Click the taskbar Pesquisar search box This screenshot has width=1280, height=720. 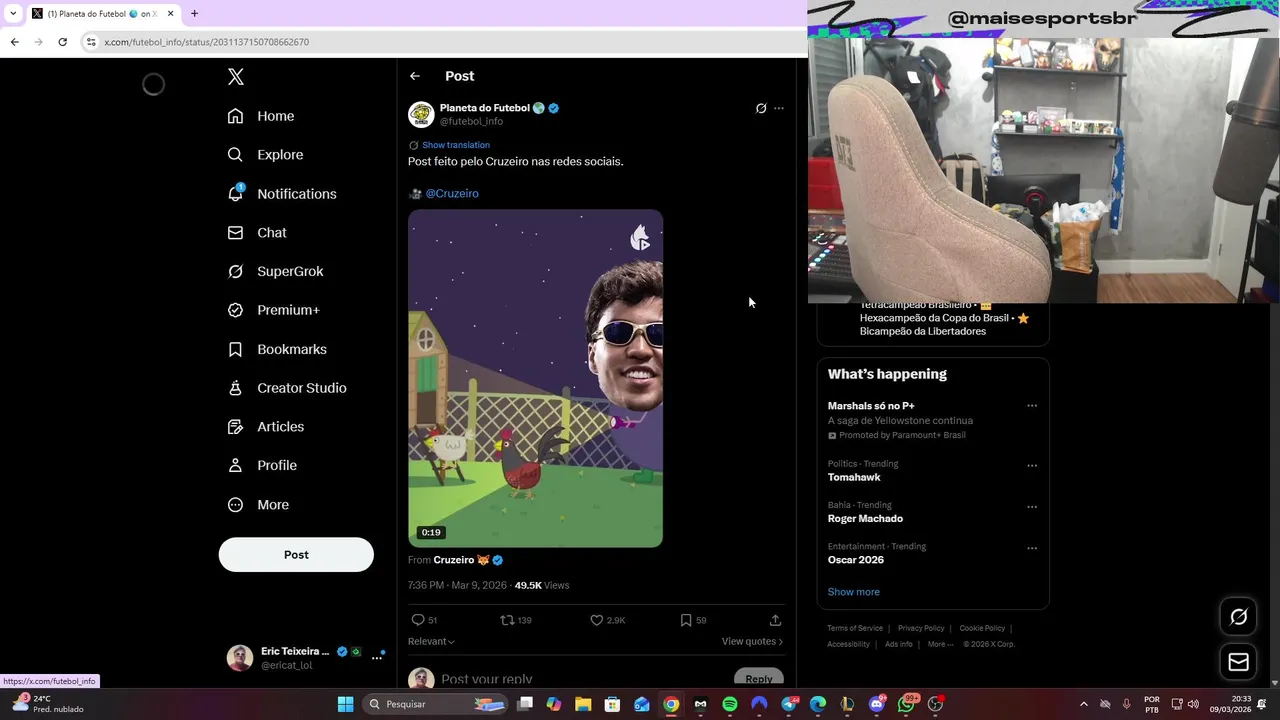click(435, 704)
